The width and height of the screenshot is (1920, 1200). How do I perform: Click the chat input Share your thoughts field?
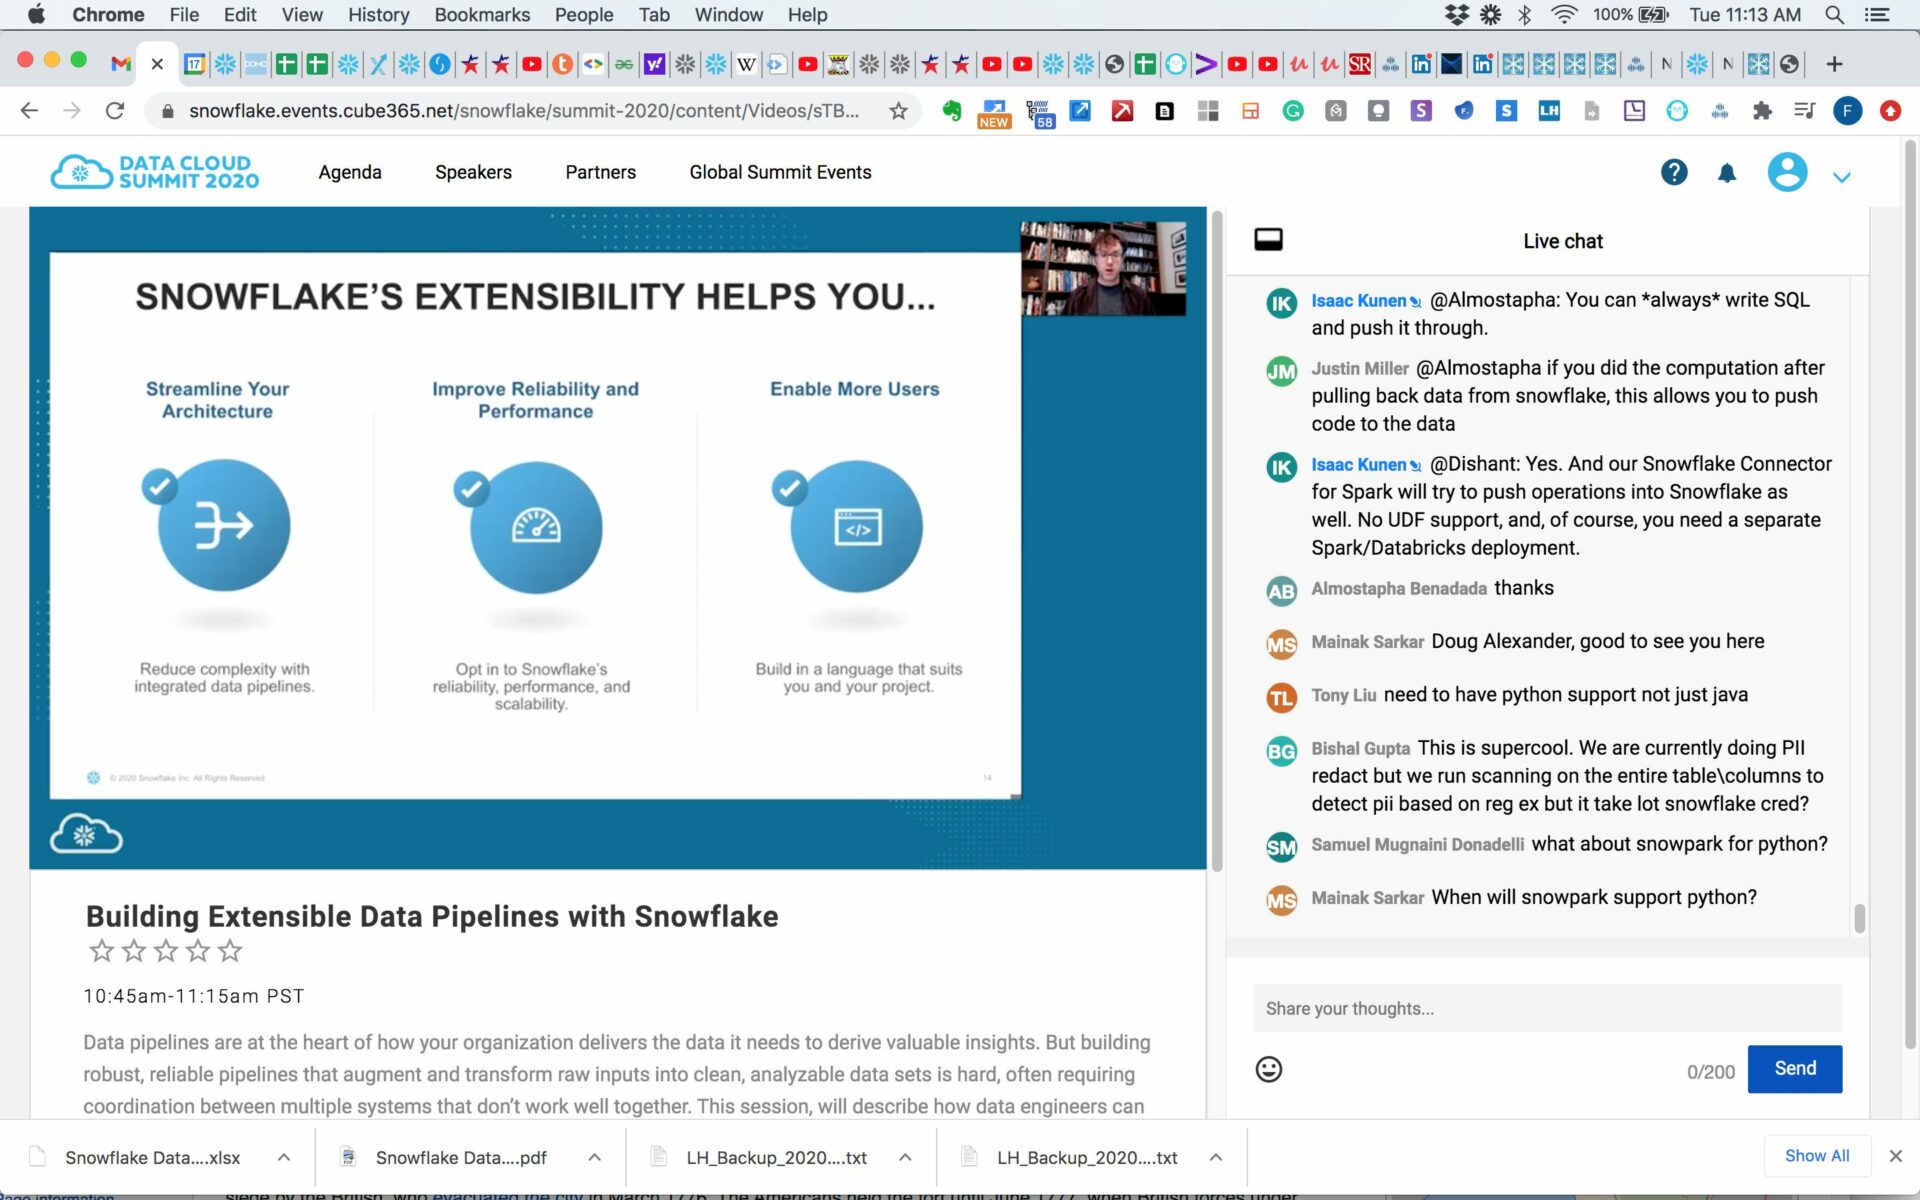tap(1545, 1008)
